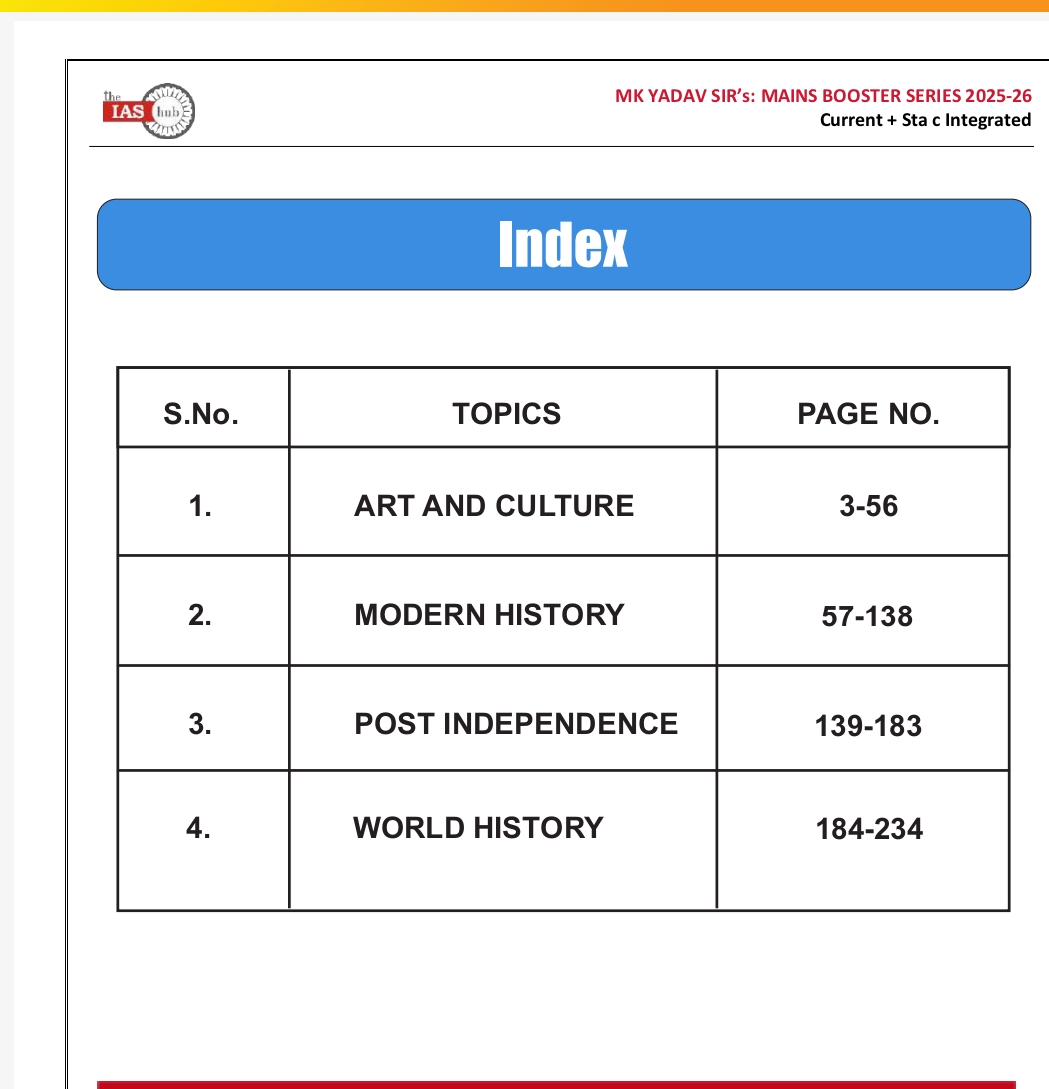Jump to page range 184-234
1049x1089 pixels.
point(868,829)
